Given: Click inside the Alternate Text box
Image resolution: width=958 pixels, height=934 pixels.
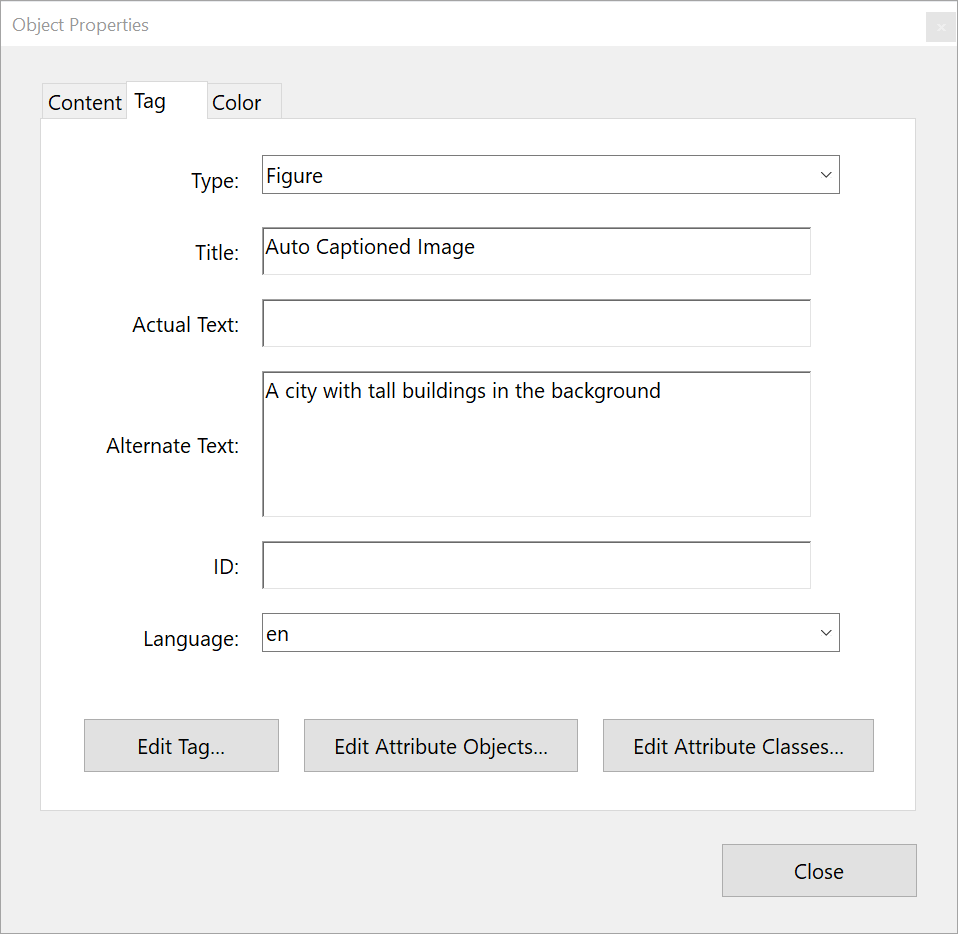Looking at the screenshot, I should 536,443.
